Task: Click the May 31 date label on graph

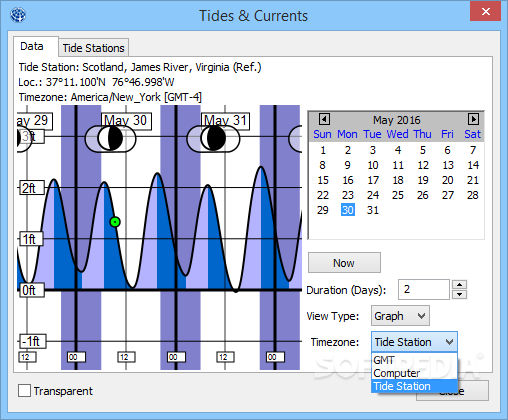Action: coord(225,121)
